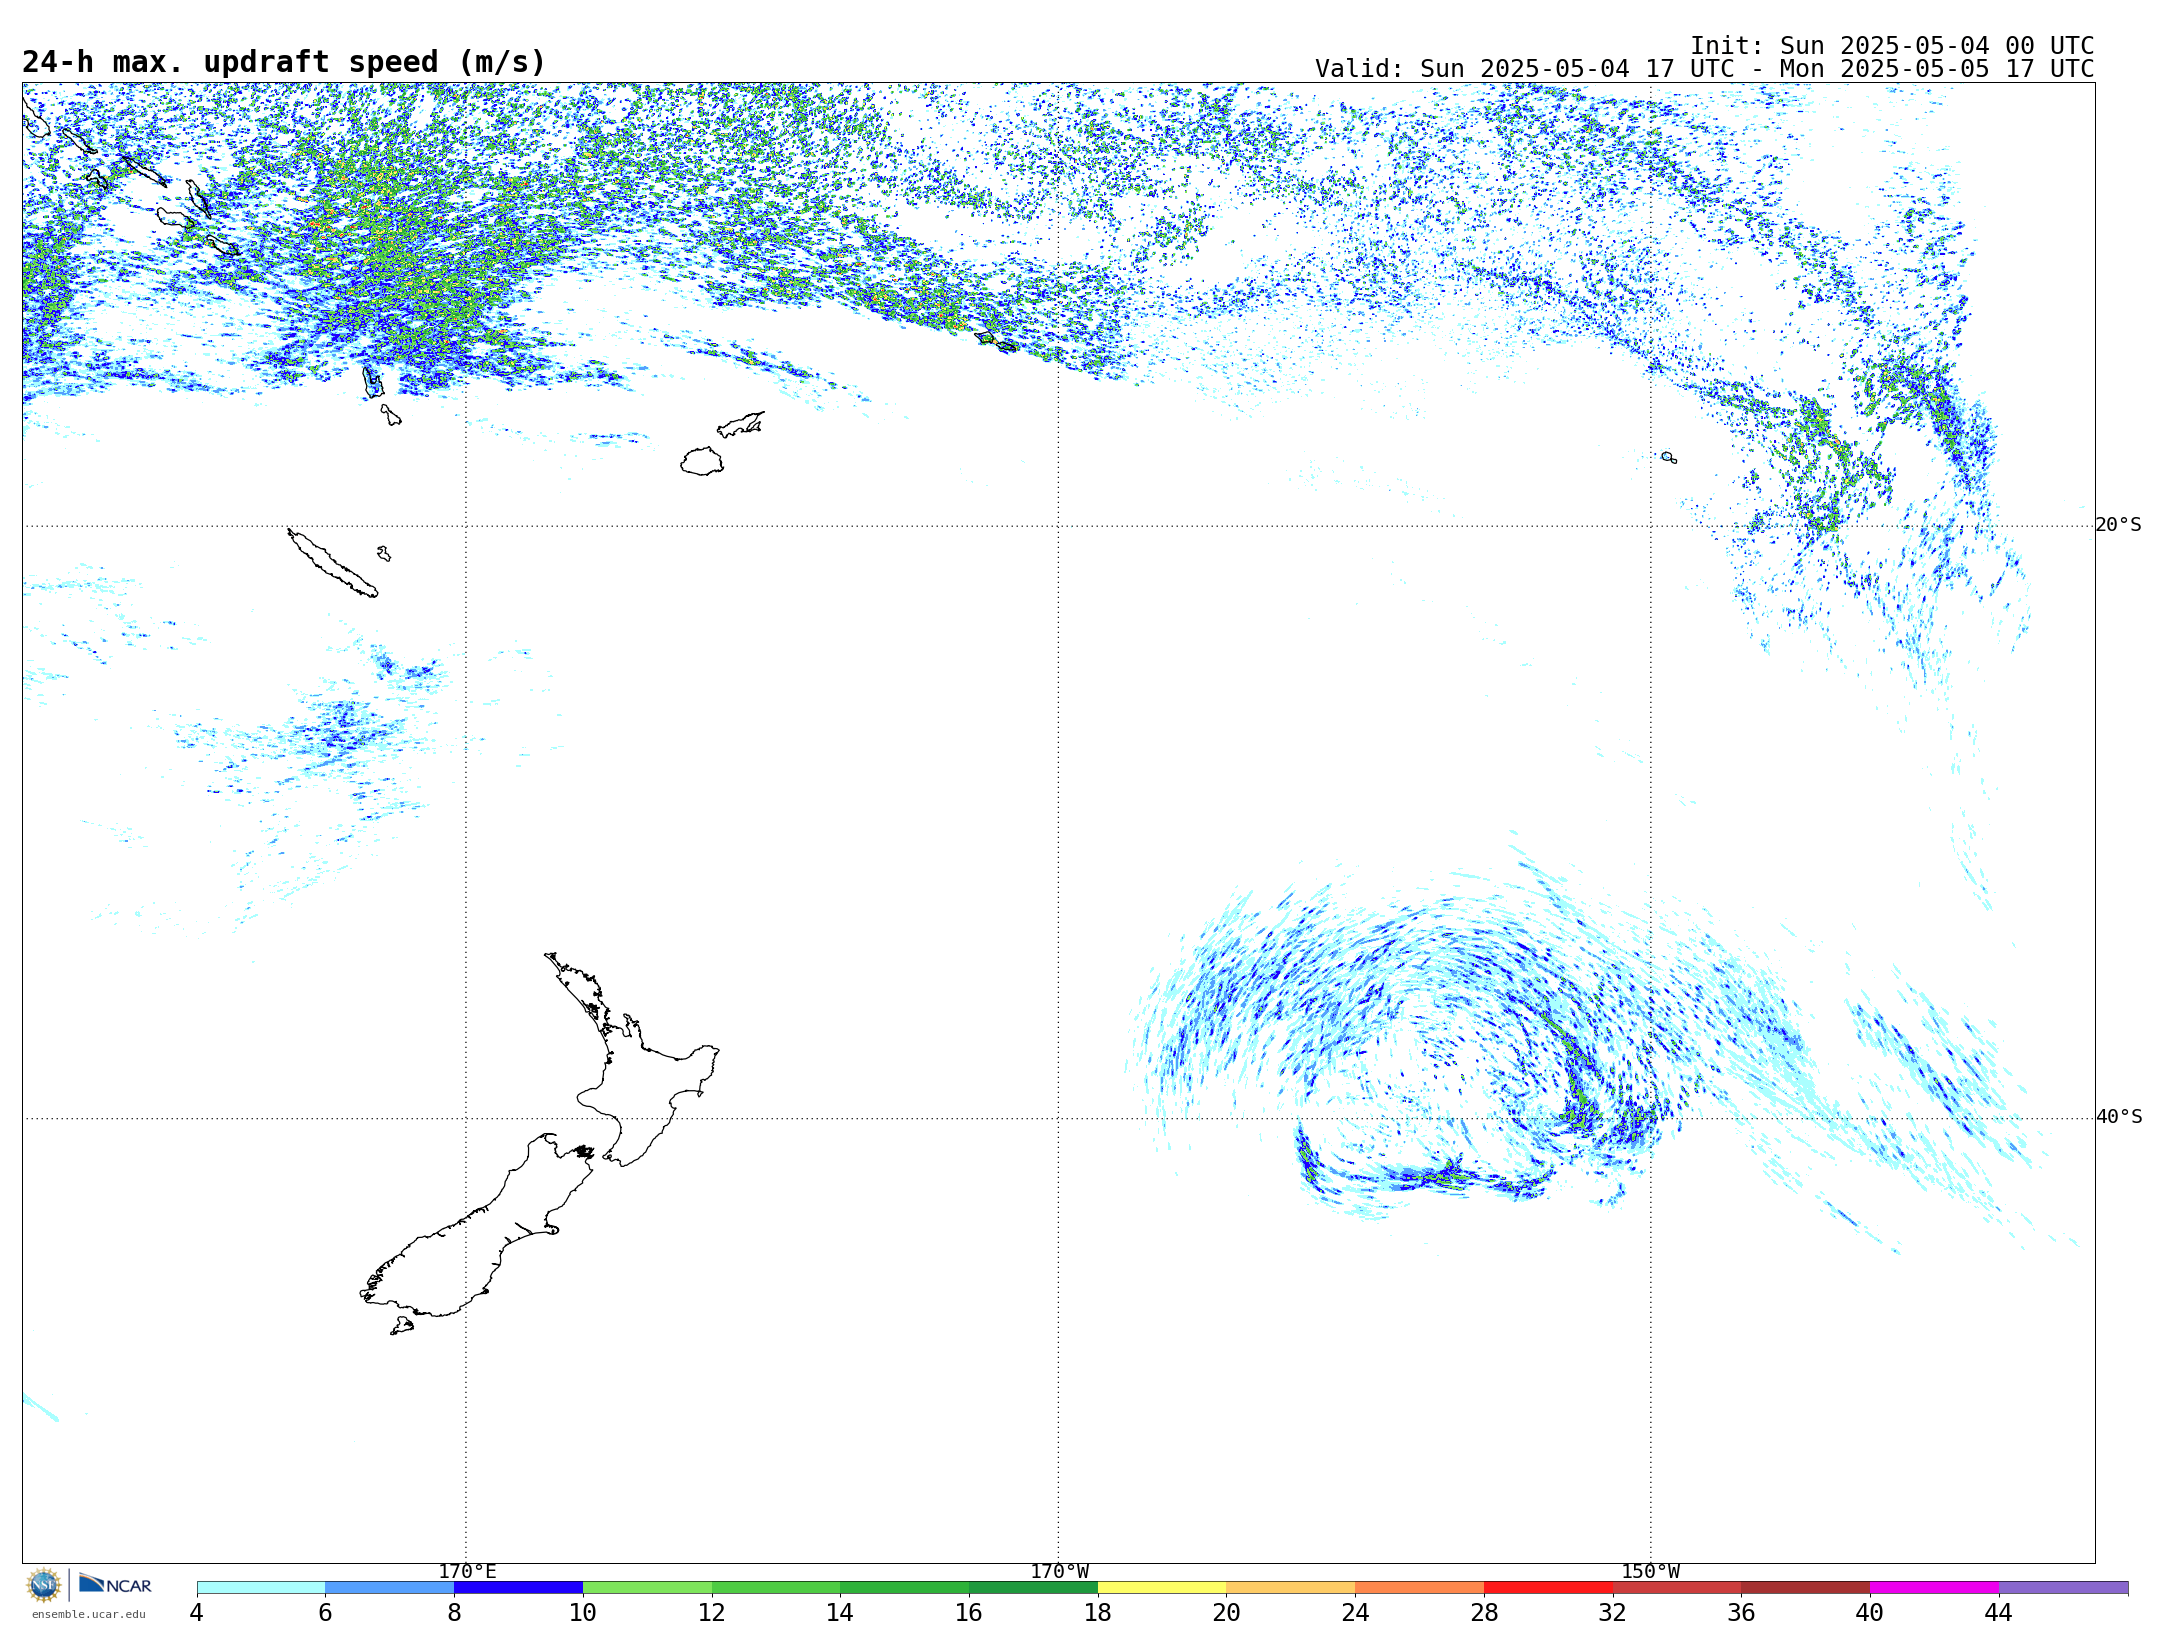Select the orange 24-28 color swatch

point(1420,1588)
